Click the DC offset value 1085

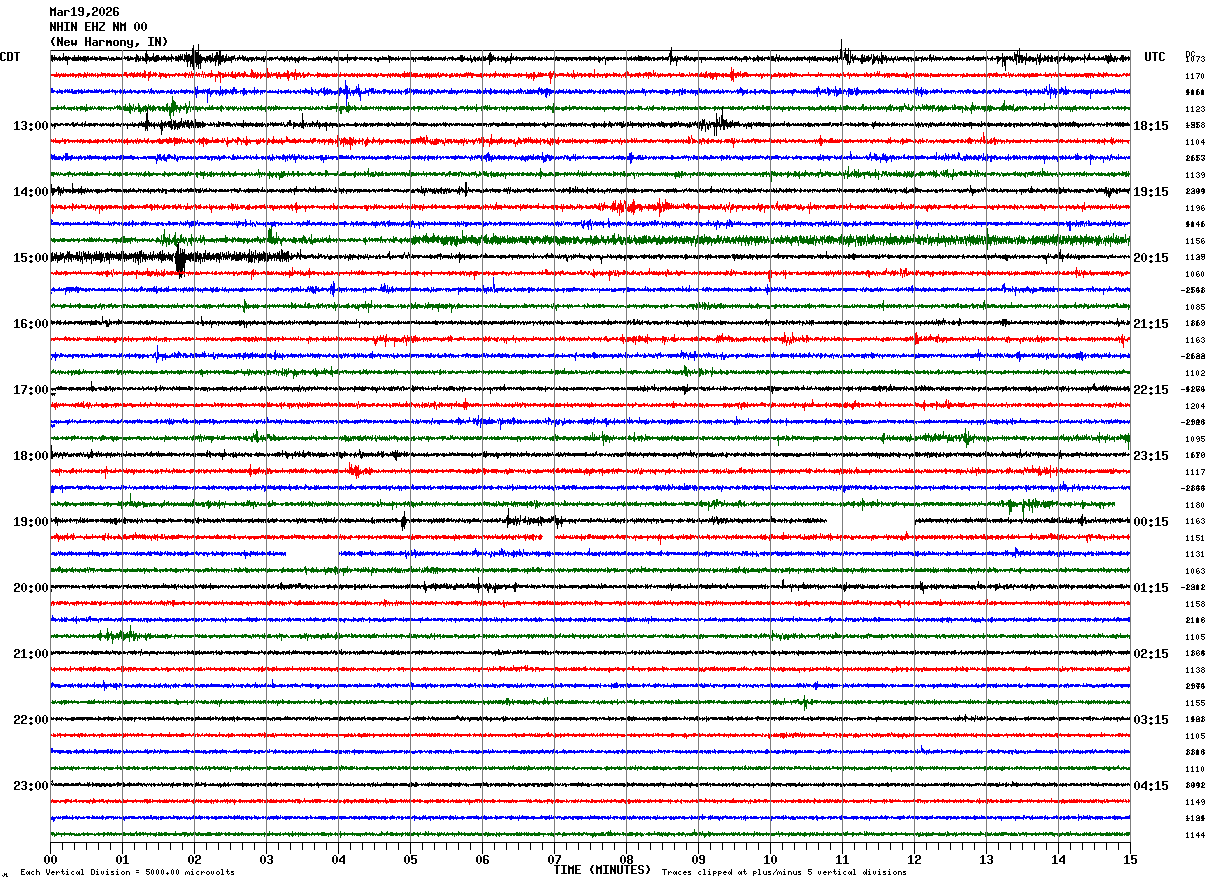coord(1195,307)
